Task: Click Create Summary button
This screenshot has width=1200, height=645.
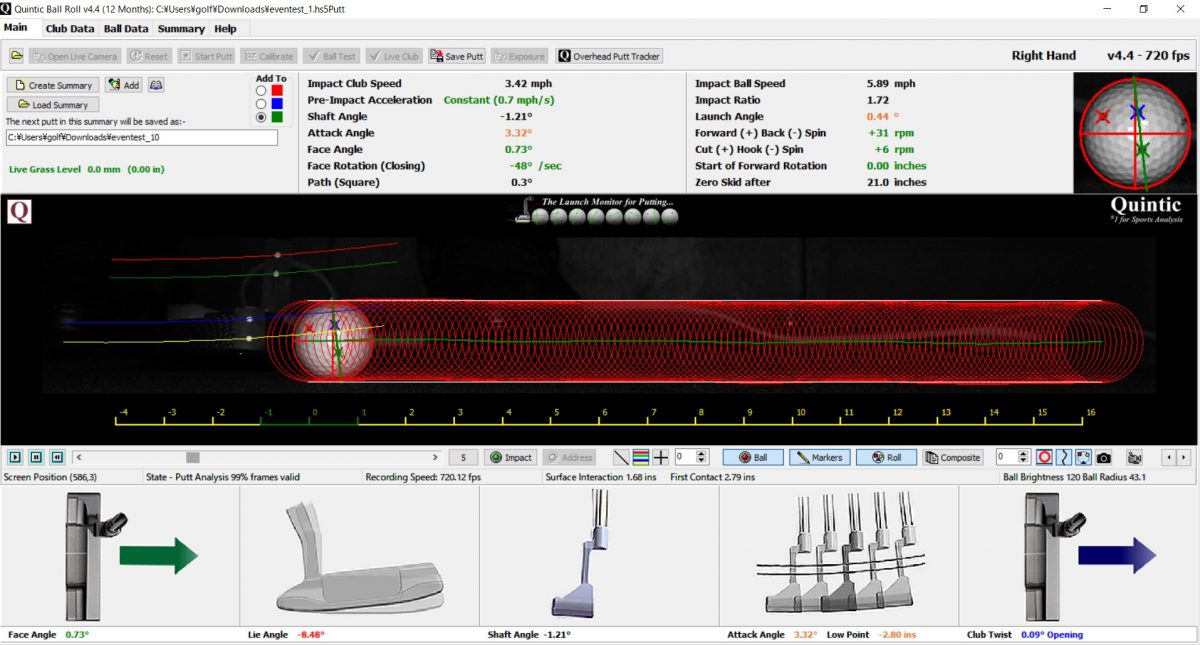Action: tap(53, 85)
